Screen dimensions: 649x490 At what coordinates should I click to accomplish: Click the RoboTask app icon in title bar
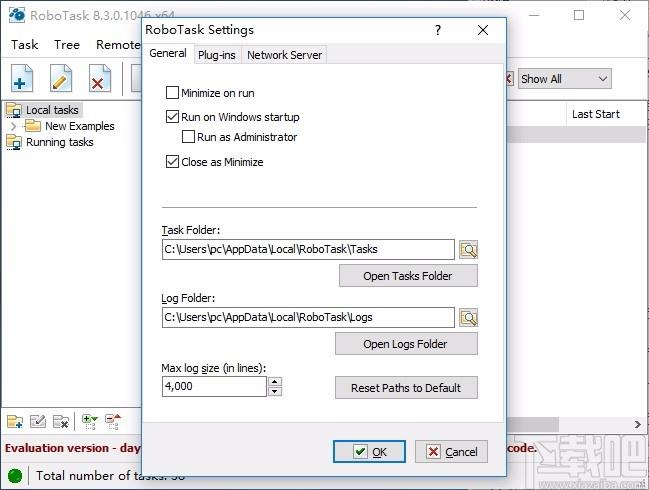pos(17,15)
